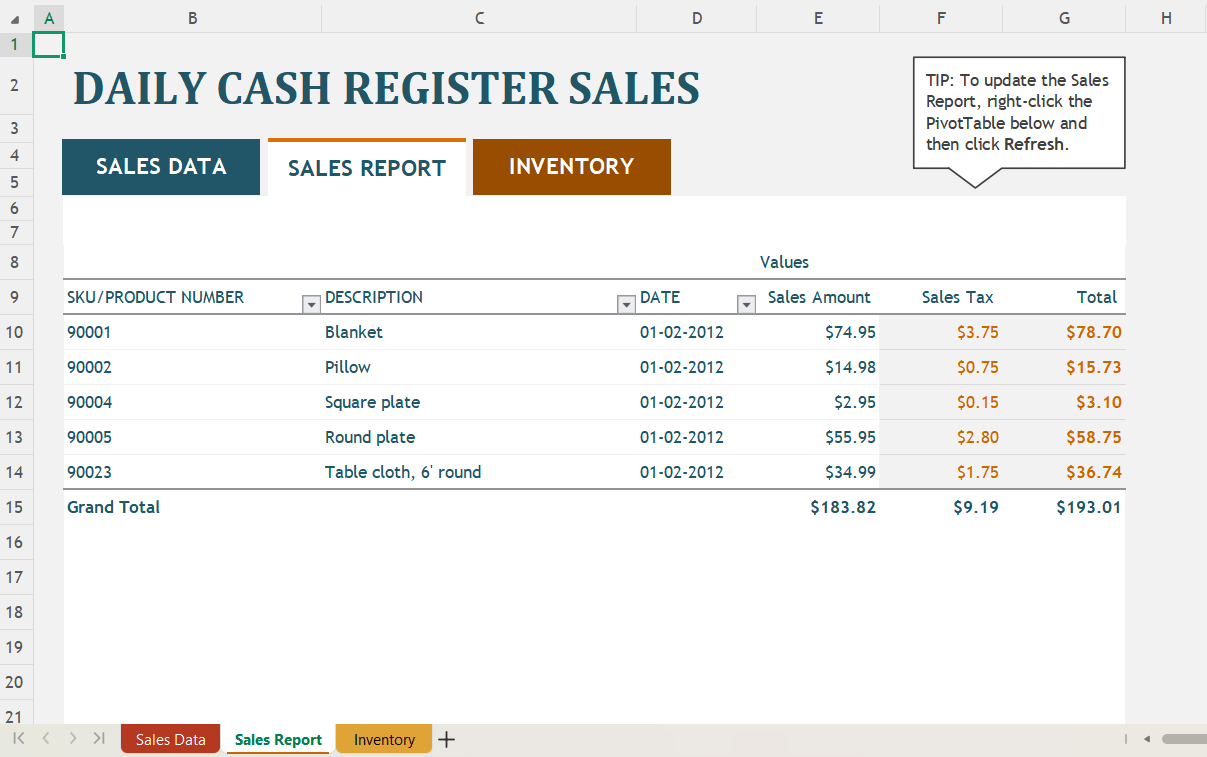Click the INVENTORY navigation button
Image resolution: width=1207 pixels, height=757 pixels.
point(572,167)
